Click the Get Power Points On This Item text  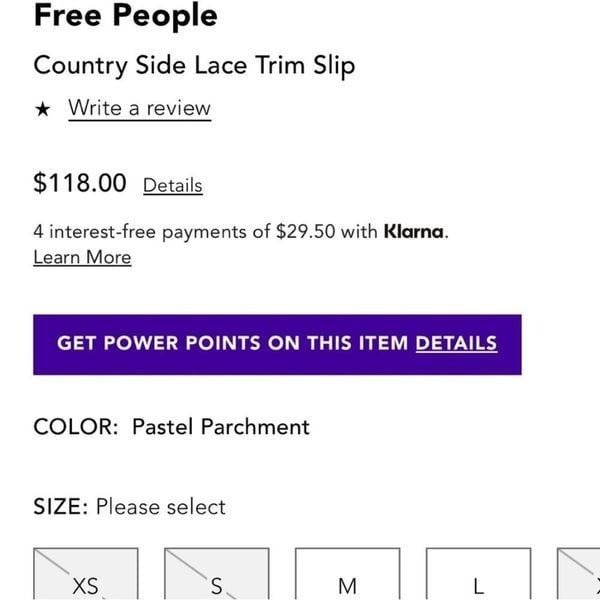tap(233, 343)
